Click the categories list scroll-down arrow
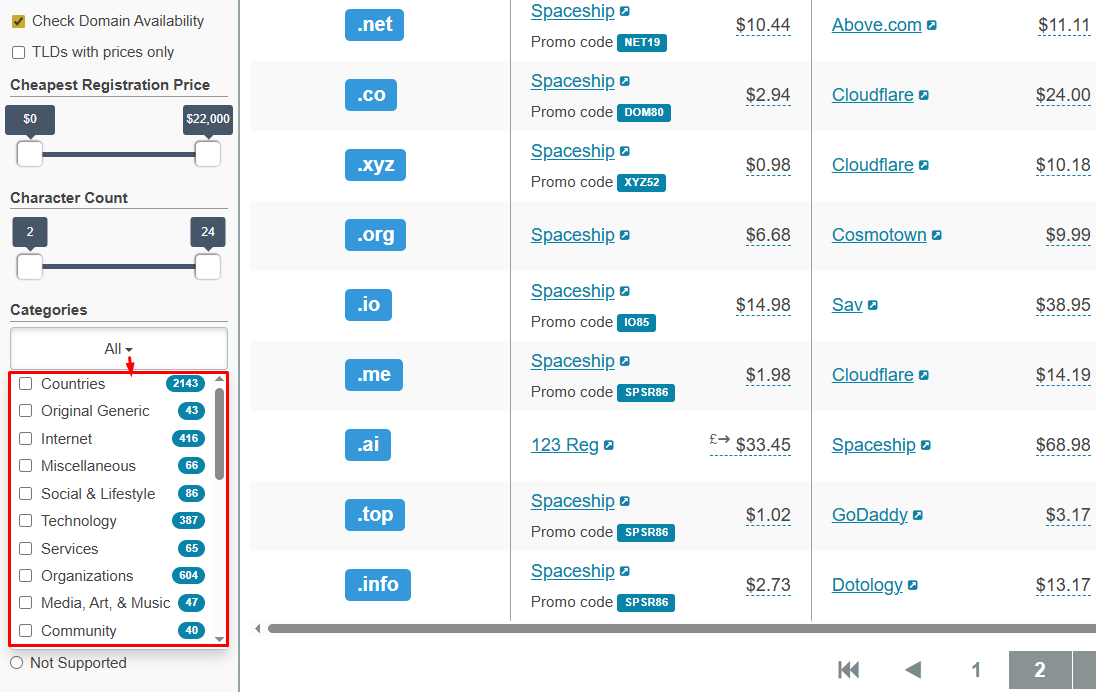Image resolution: width=1096 pixels, height=692 pixels. click(219, 639)
